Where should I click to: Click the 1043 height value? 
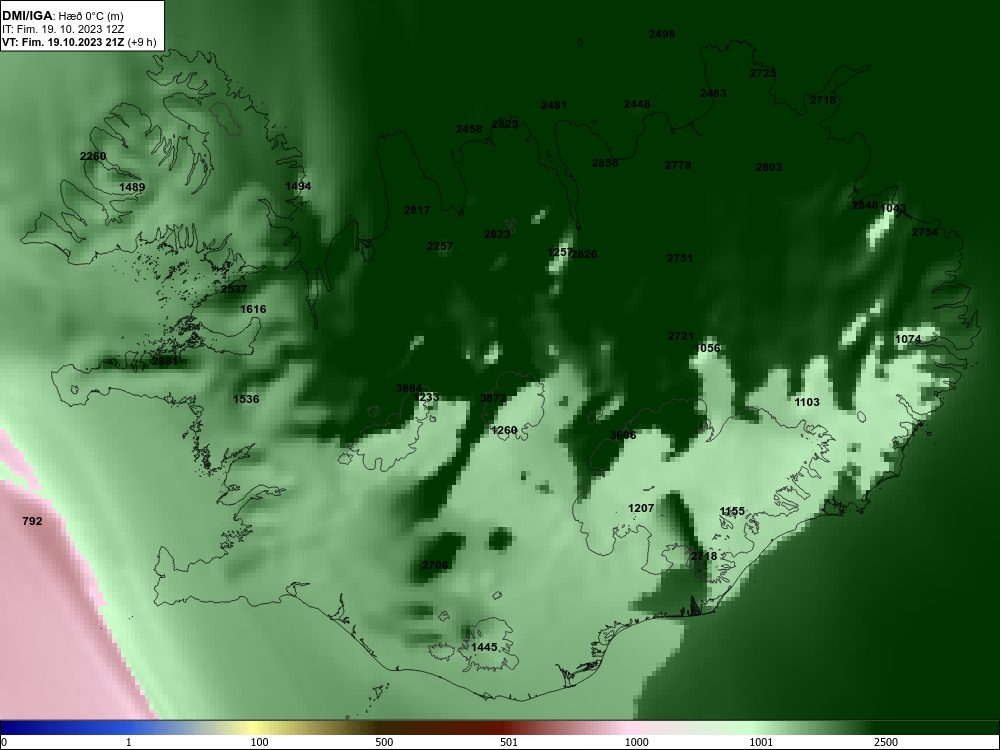(893, 209)
